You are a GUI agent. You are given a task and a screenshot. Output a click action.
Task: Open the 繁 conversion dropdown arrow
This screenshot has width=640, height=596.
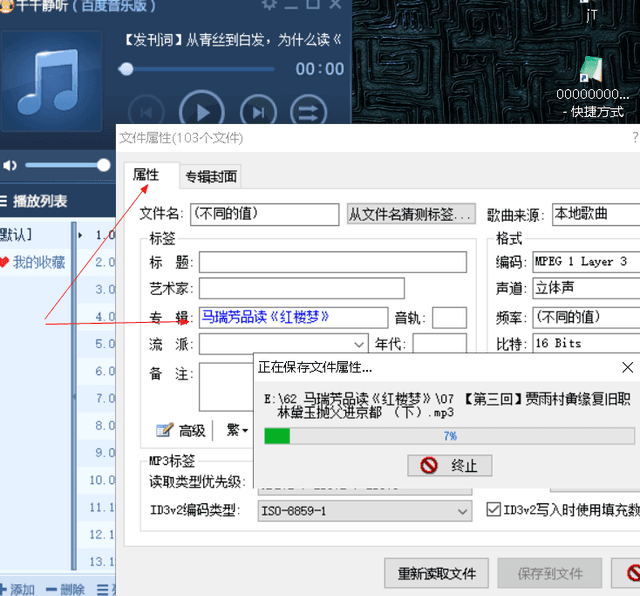coord(245,430)
